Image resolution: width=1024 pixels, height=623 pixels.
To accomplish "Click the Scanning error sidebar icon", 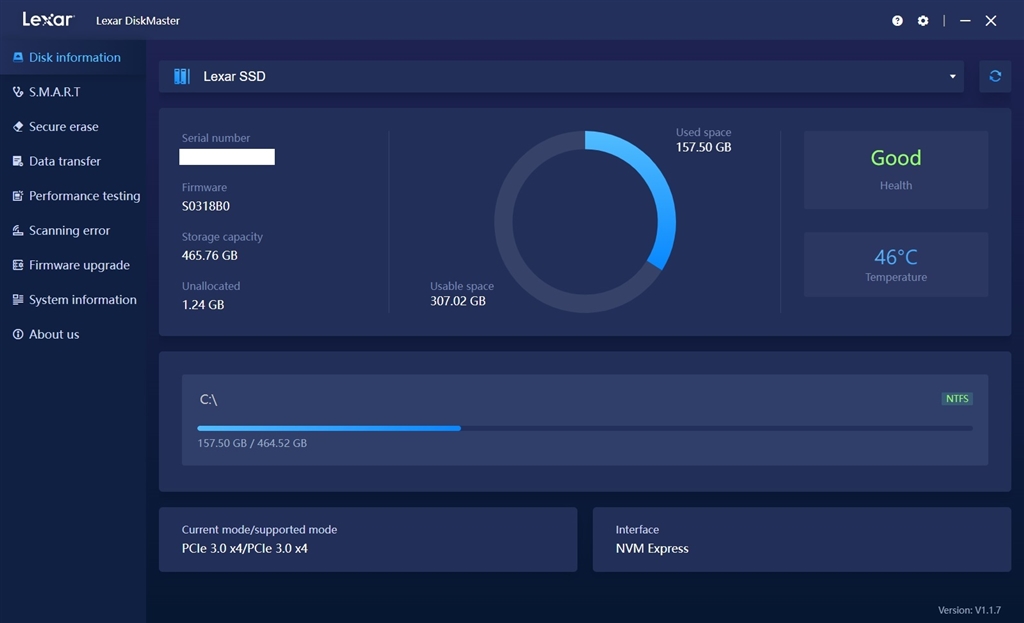I will coord(18,231).
